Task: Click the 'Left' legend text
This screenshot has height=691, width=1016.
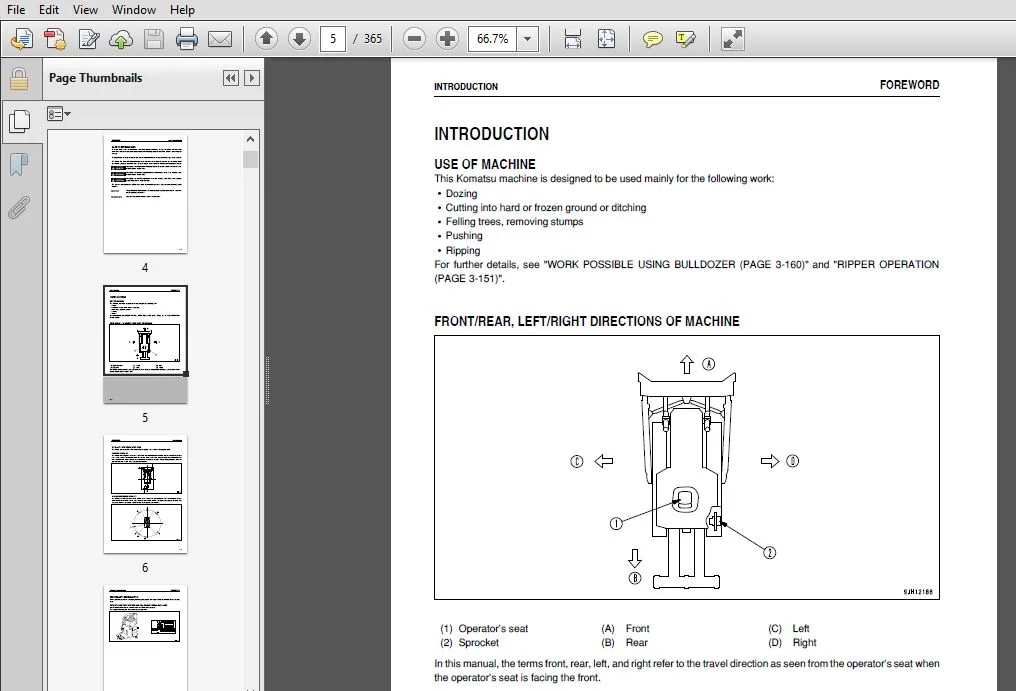Action: pyautogui.click(x=801, y=629)
